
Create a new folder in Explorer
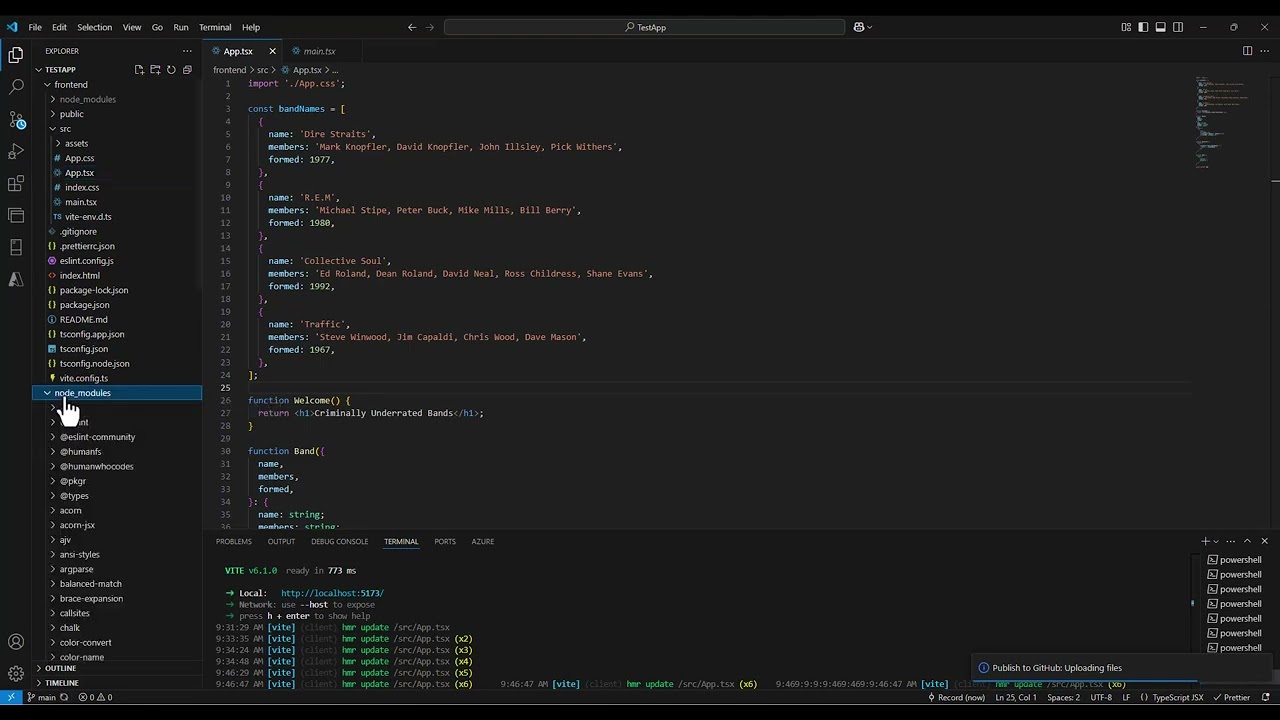click(x=155, y=70)
